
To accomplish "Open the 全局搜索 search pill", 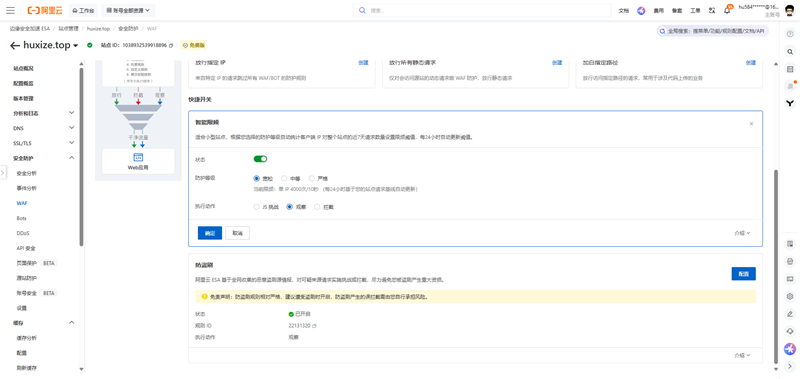I will pyautogui.click(x=713, y=31).
